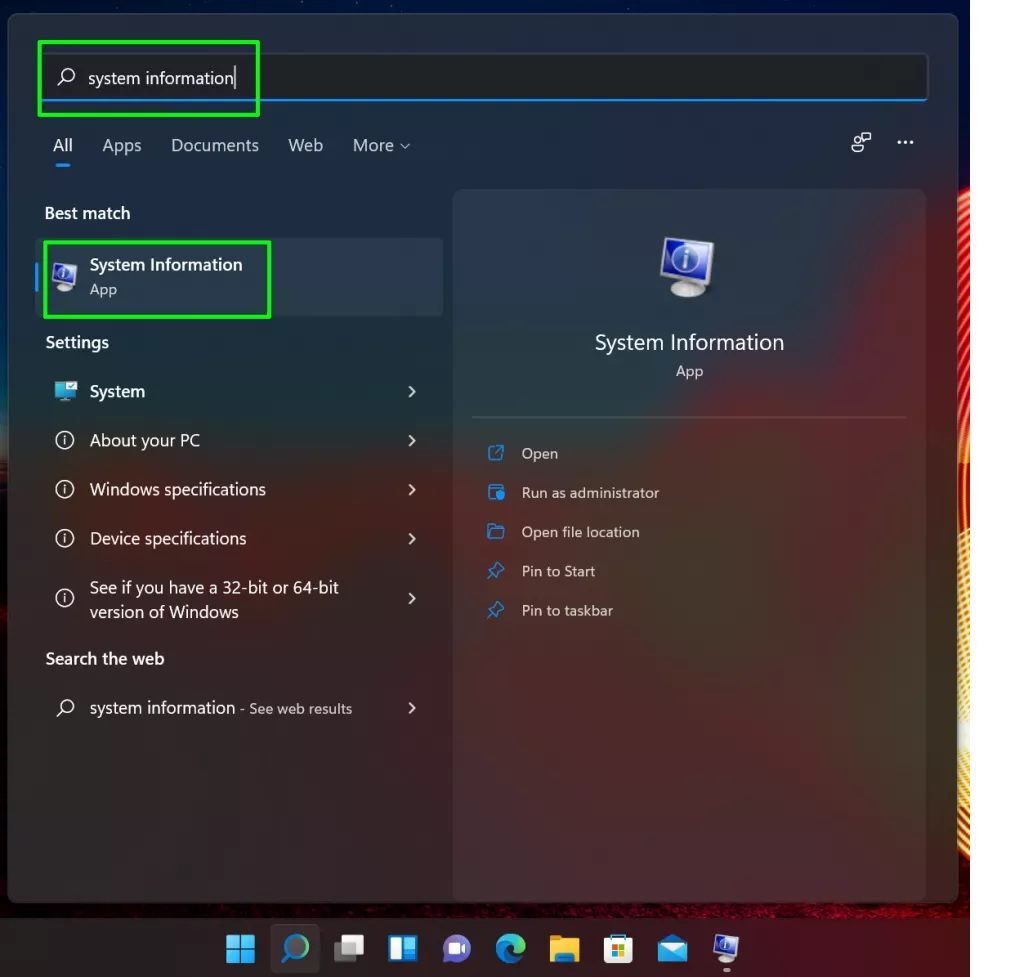1025x977 pixels.
Task: Open the Web search tab
Action: point(305,145)
